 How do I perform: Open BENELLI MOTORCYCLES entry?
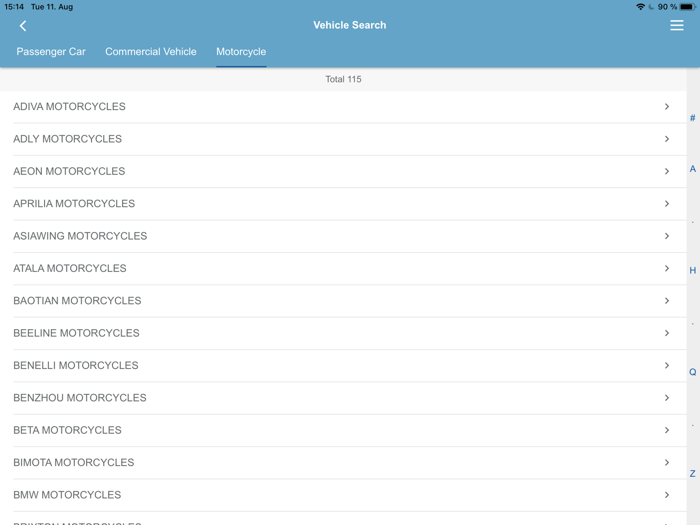(x=343, y=366)
